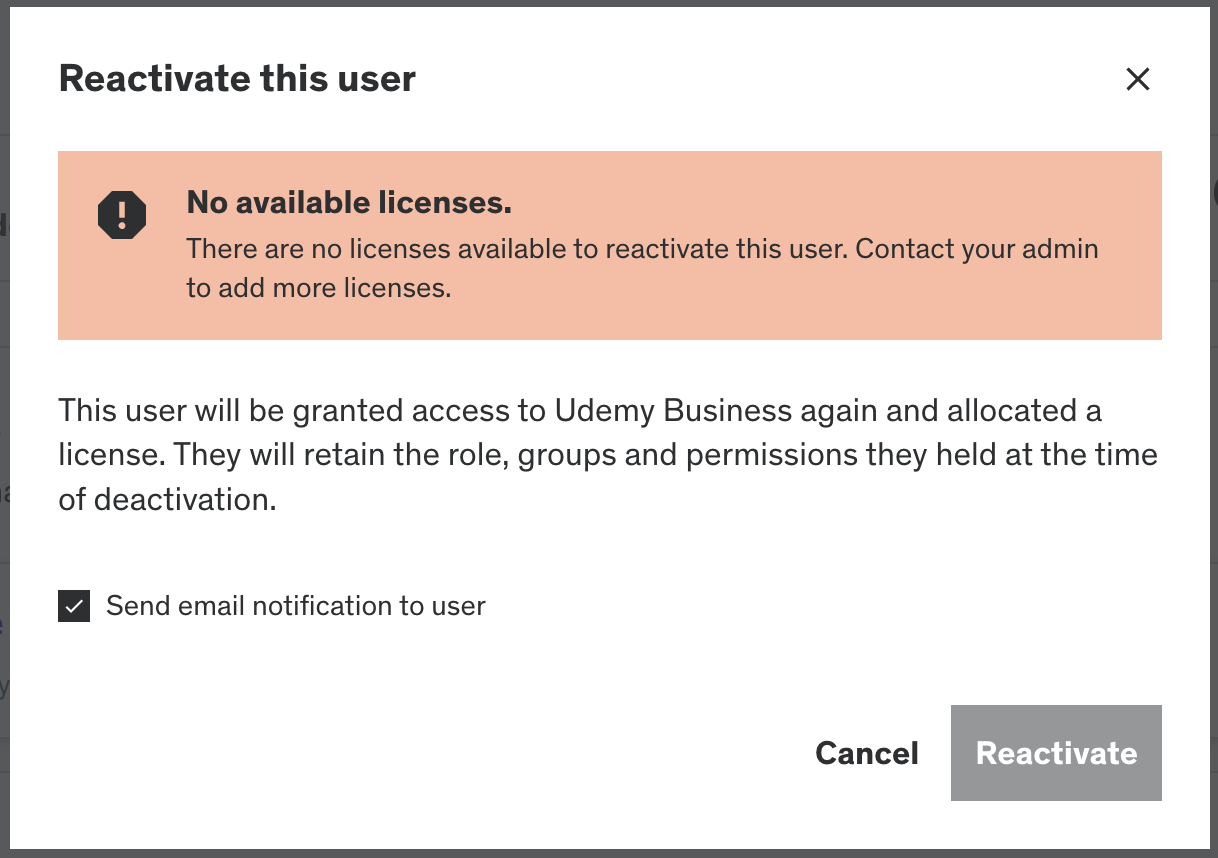This screenshot has height=858, width=1218.
Task: Toggle the email notification checkmark box
Action: (74, 606)
